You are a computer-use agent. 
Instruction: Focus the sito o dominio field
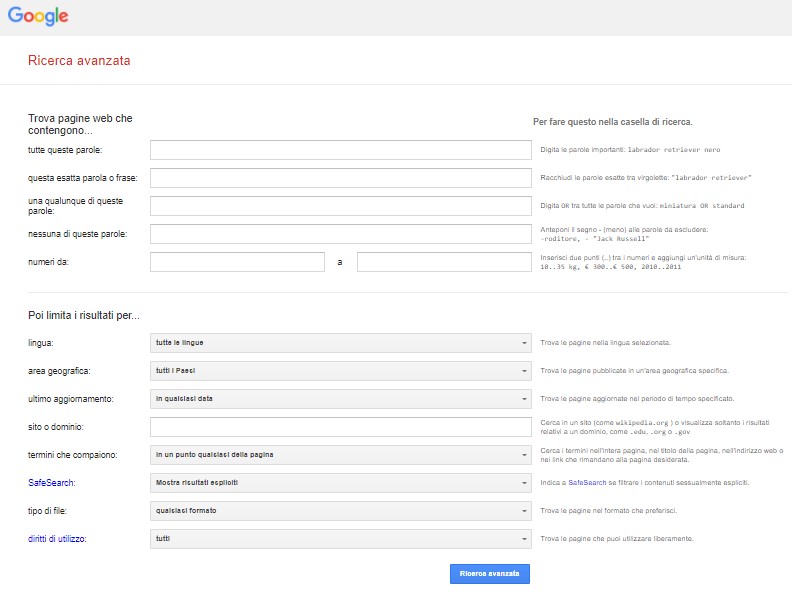pos(340,427)
